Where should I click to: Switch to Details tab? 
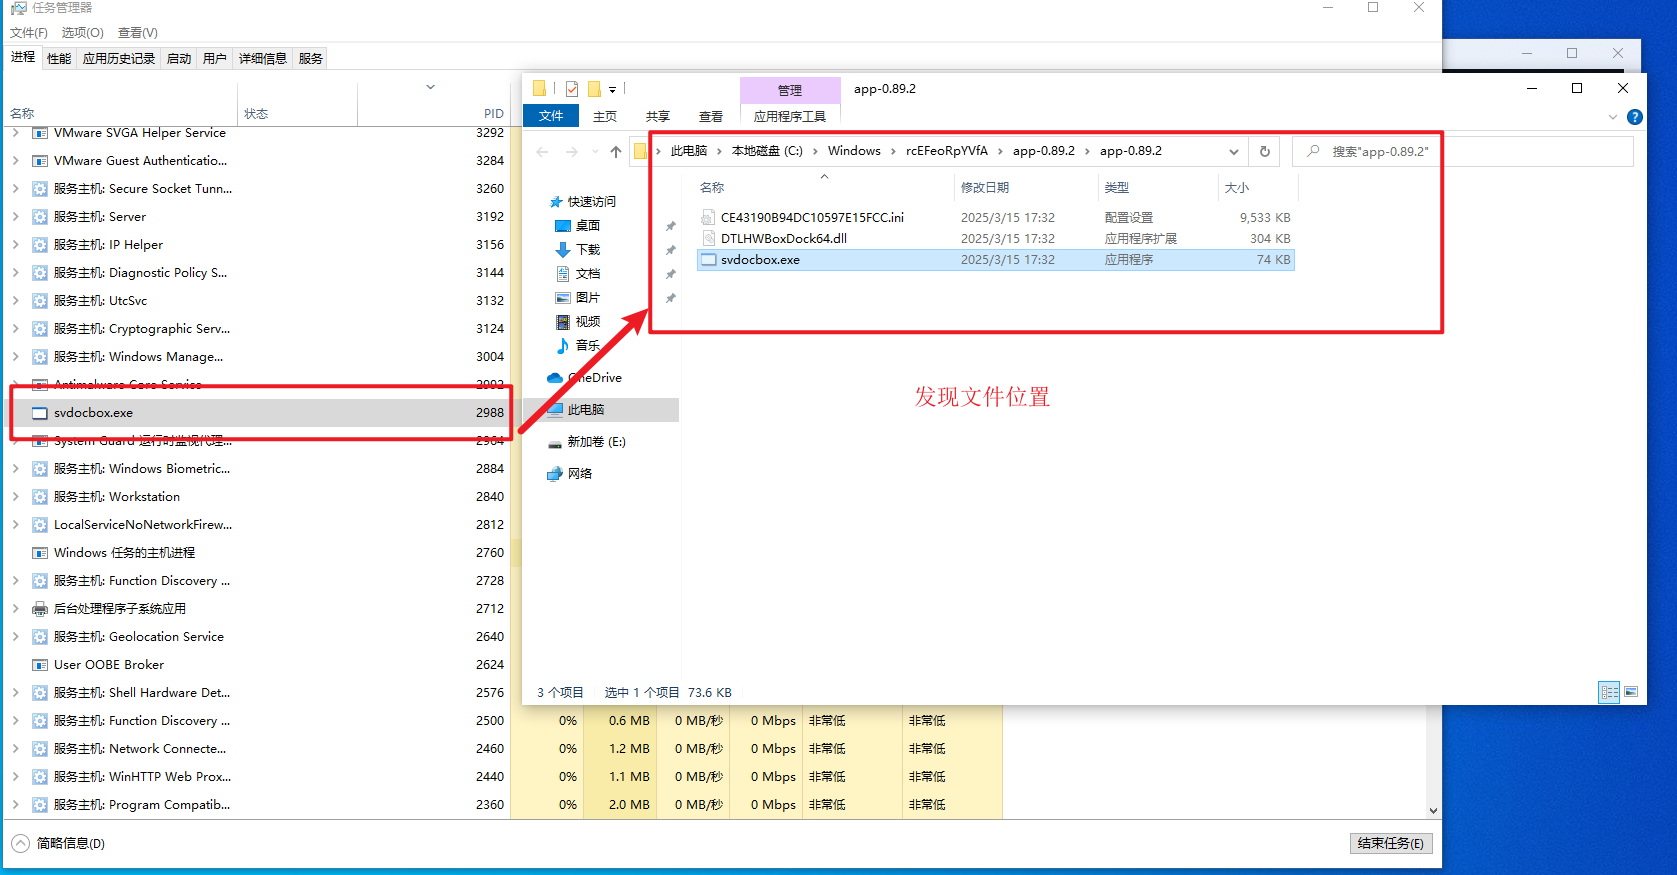click(x=263, y=58)
